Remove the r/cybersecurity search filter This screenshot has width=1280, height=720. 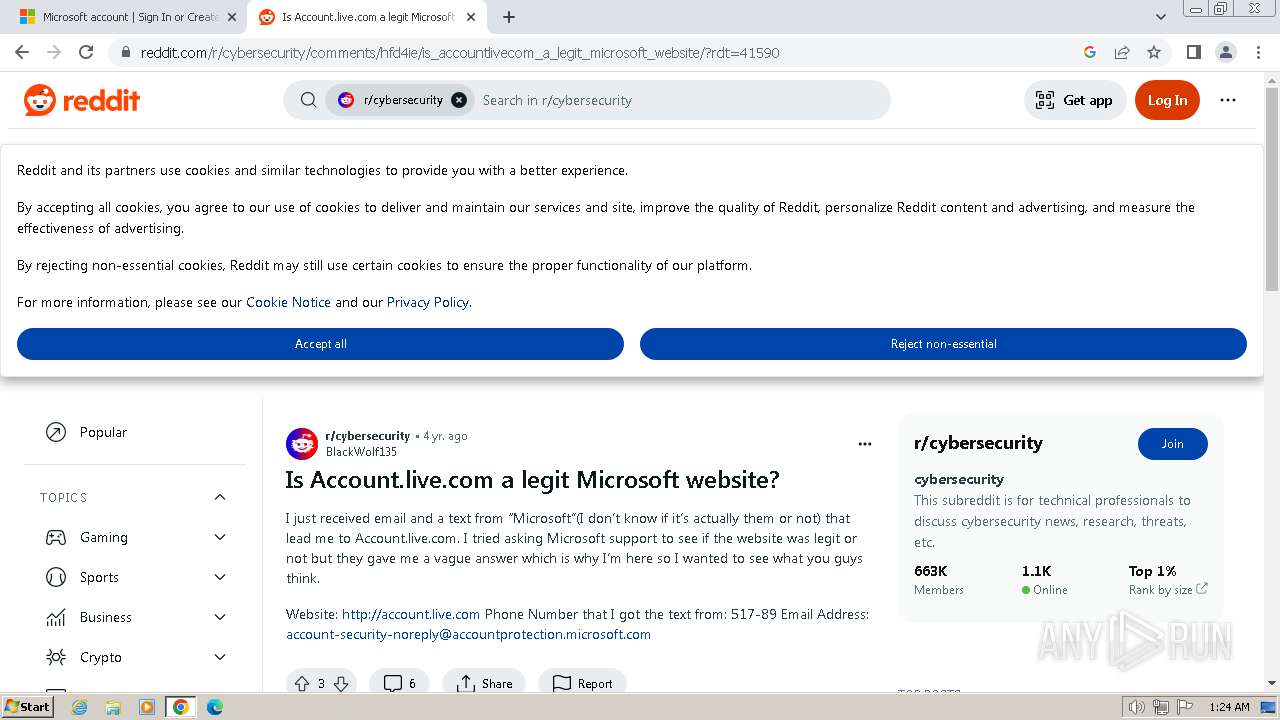point(458,100)
